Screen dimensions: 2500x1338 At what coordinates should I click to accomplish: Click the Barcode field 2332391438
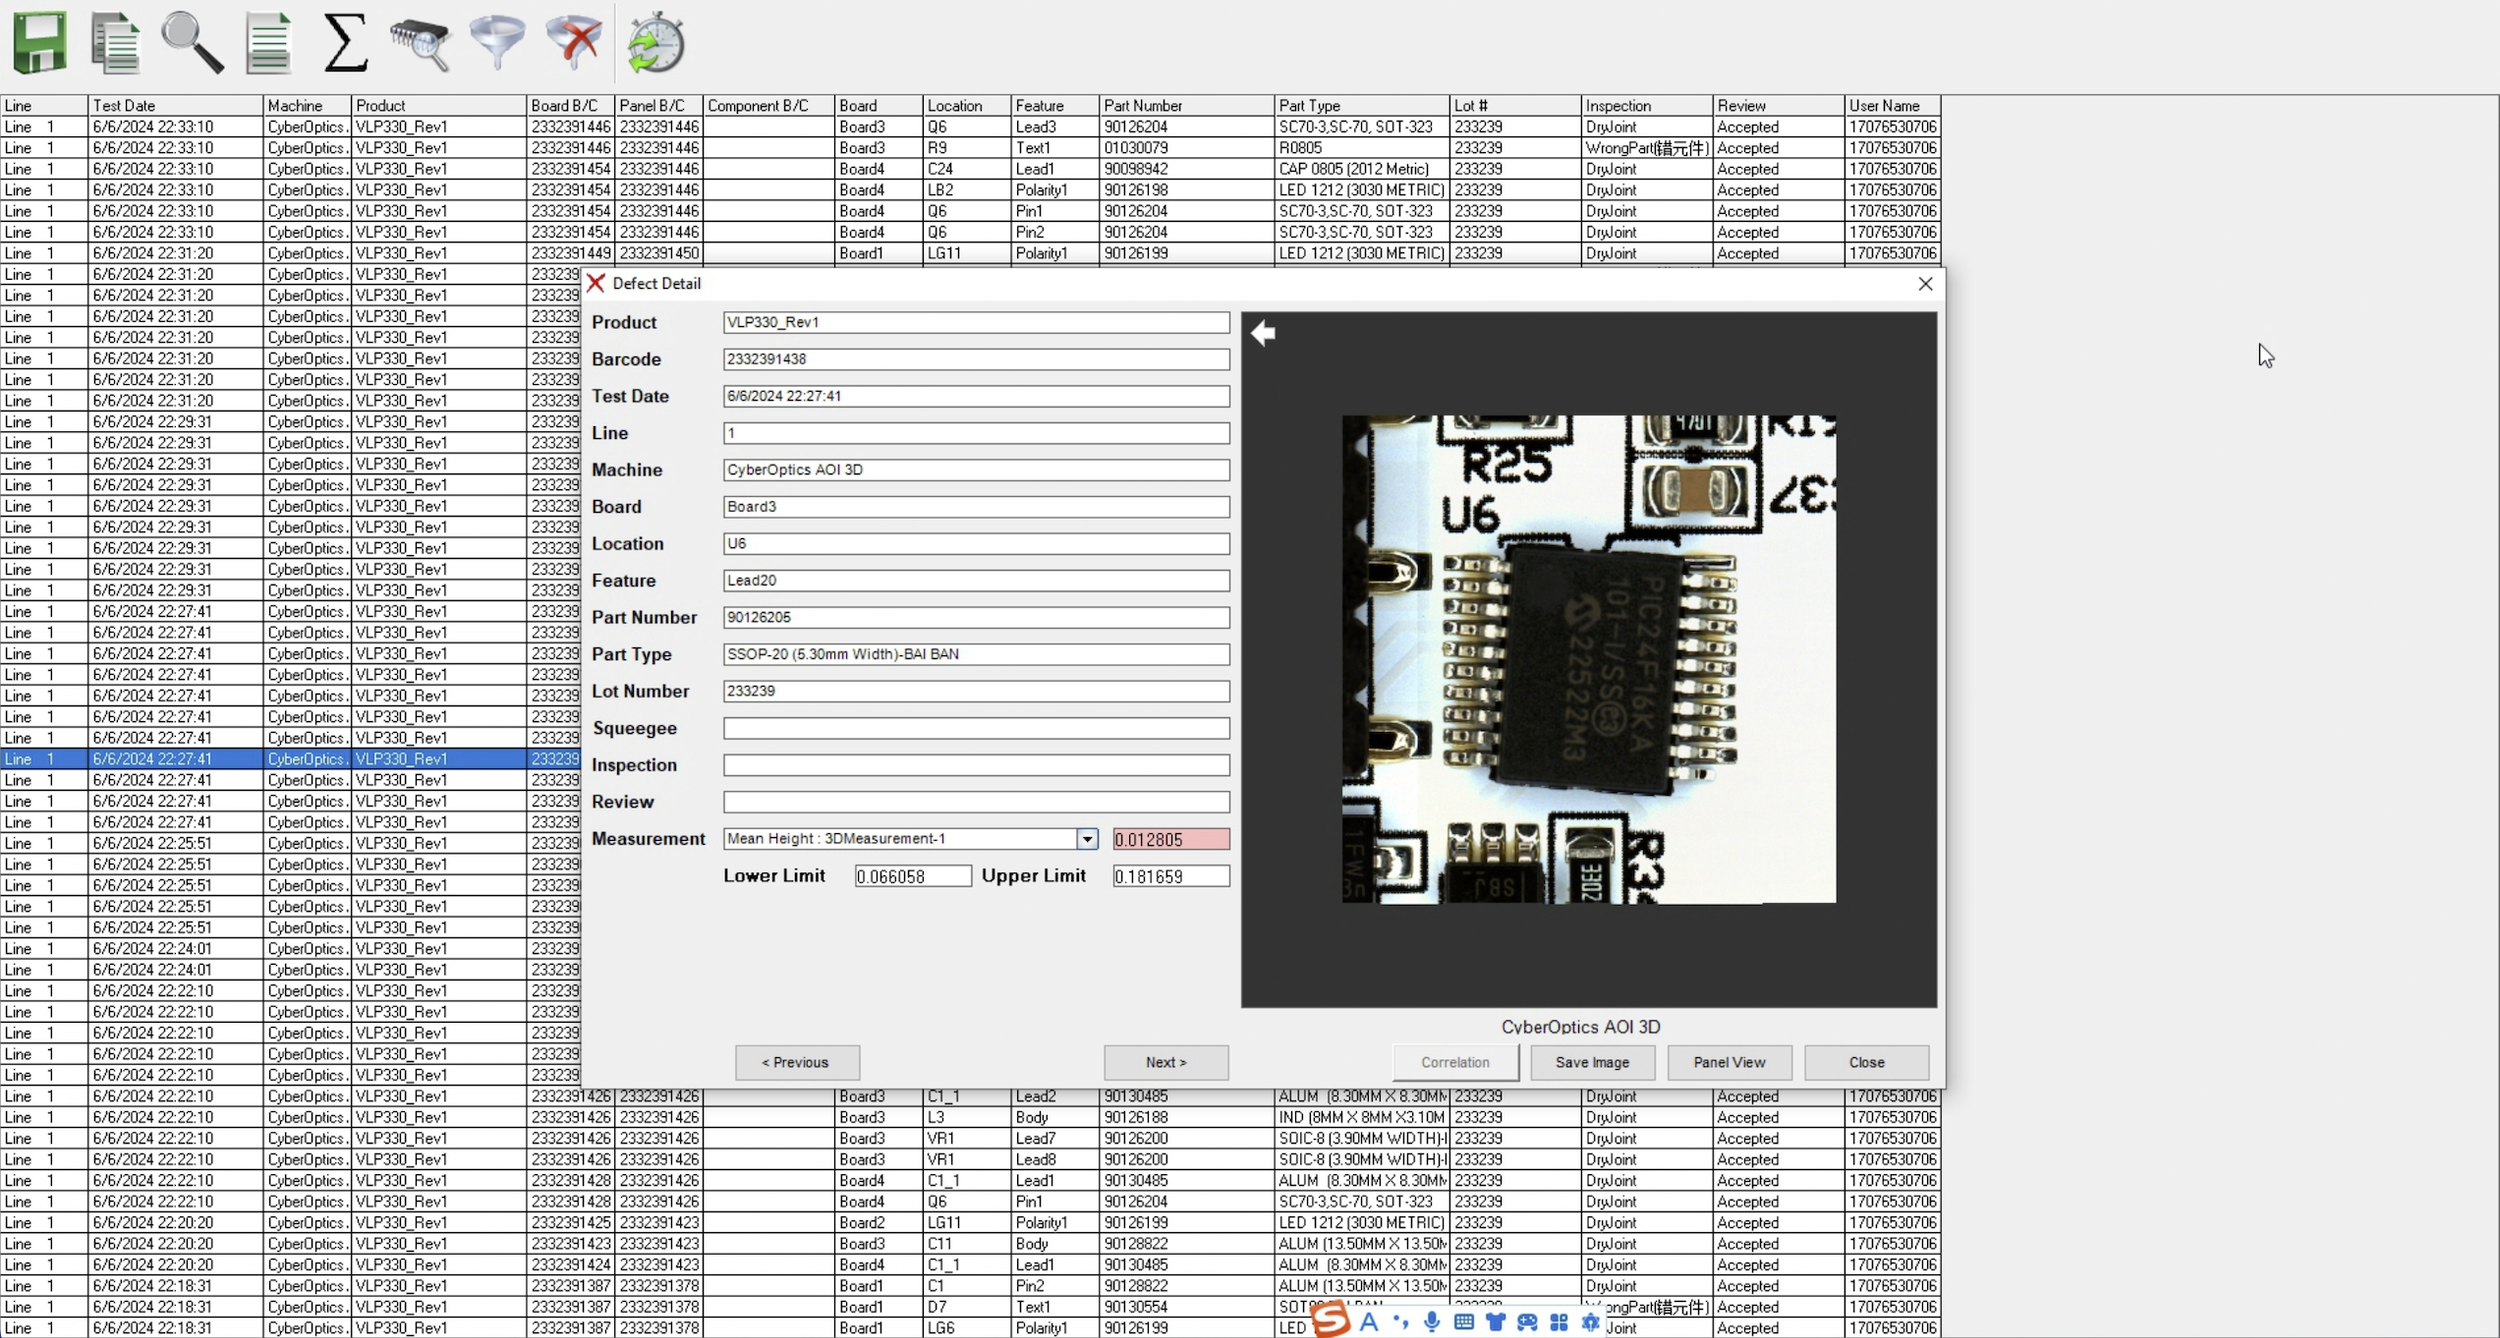coord(976,359)
